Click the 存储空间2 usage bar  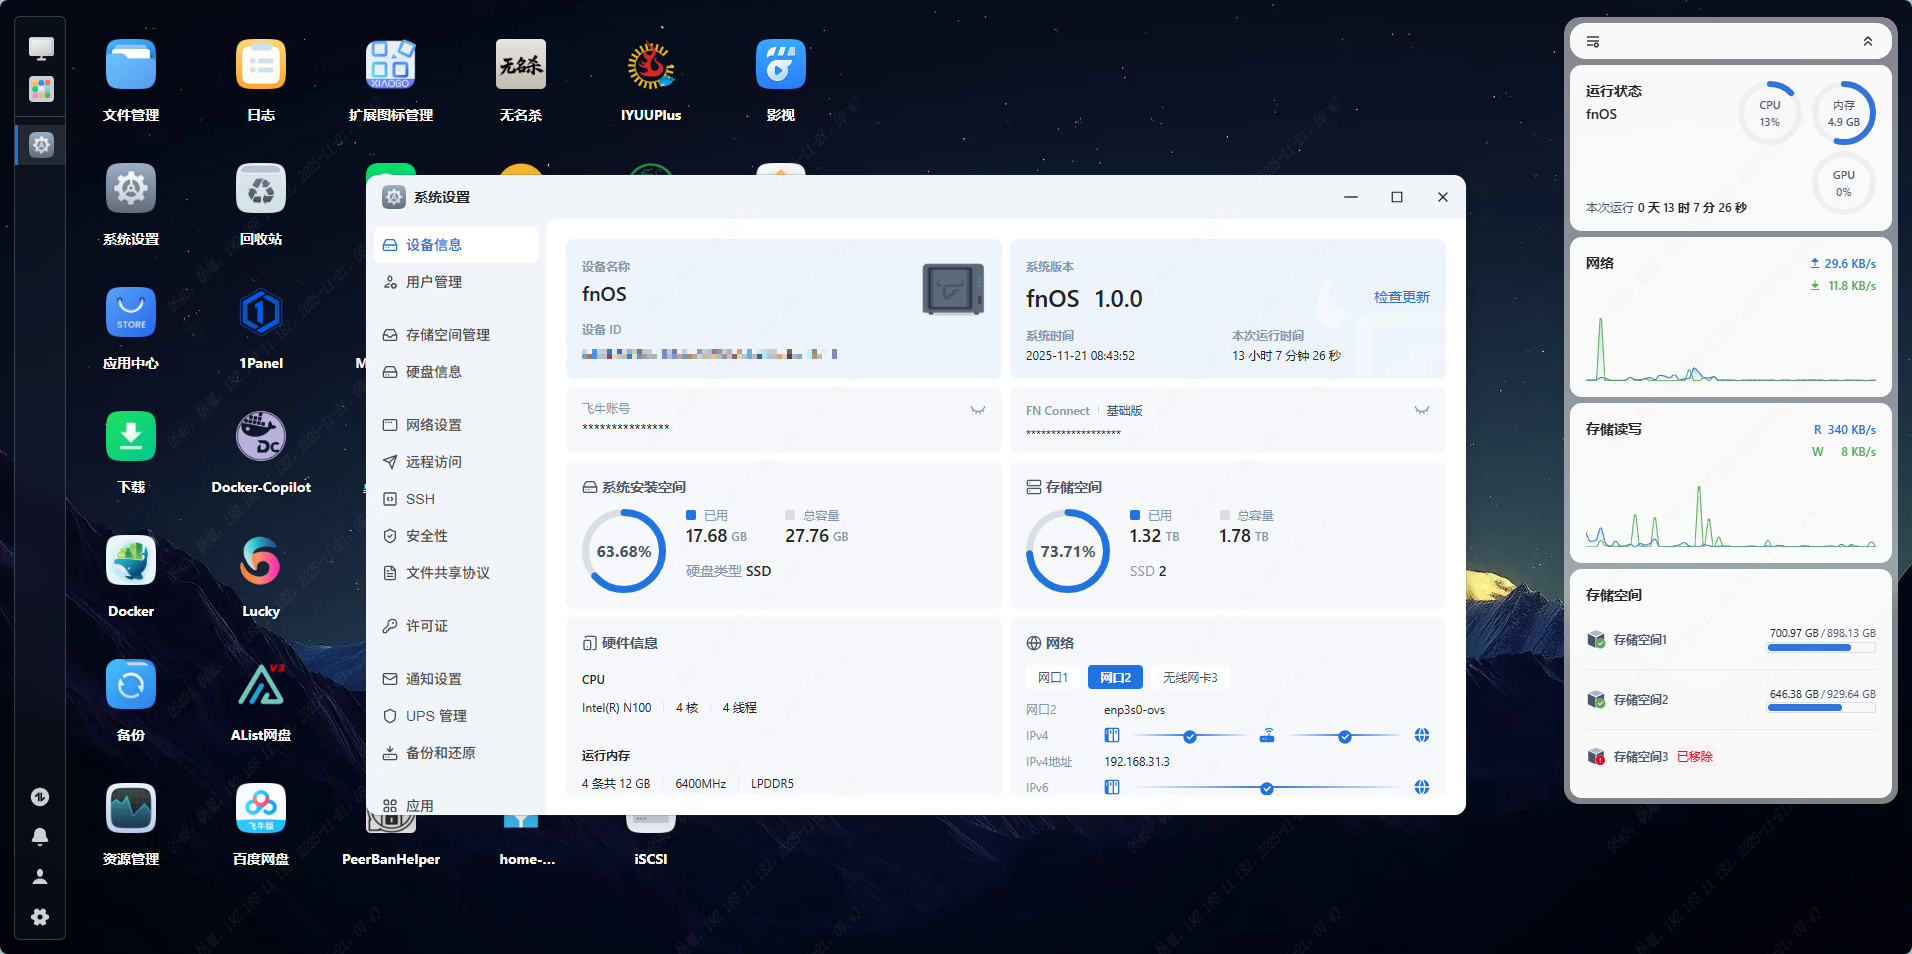pyautogui.click(x=1821, y=708)
